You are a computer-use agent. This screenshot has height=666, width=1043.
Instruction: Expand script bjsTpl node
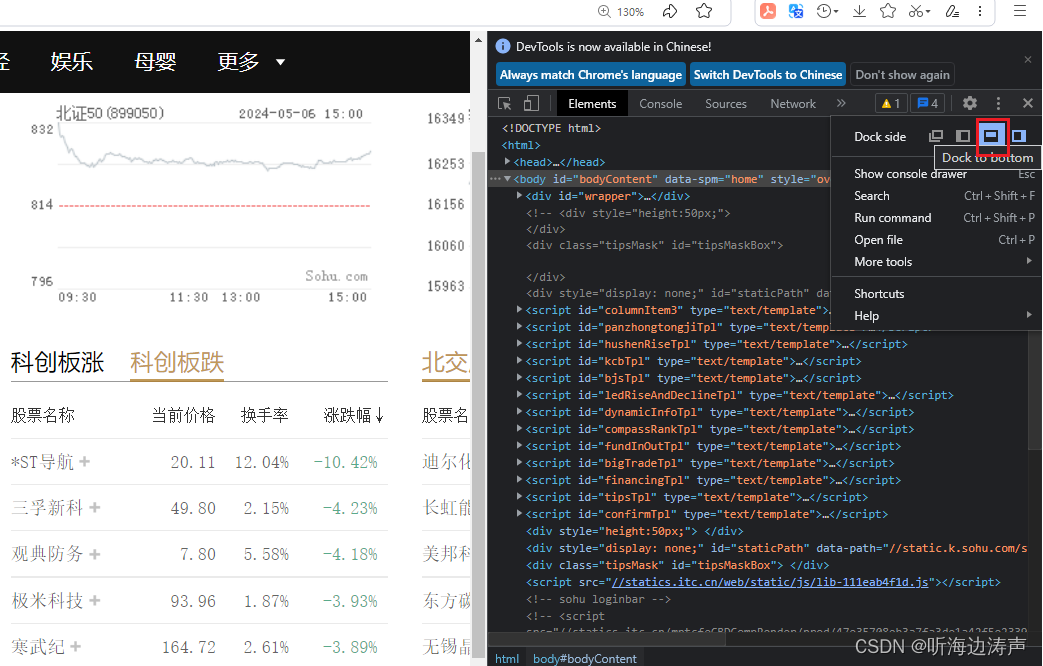tap(520, 377)
